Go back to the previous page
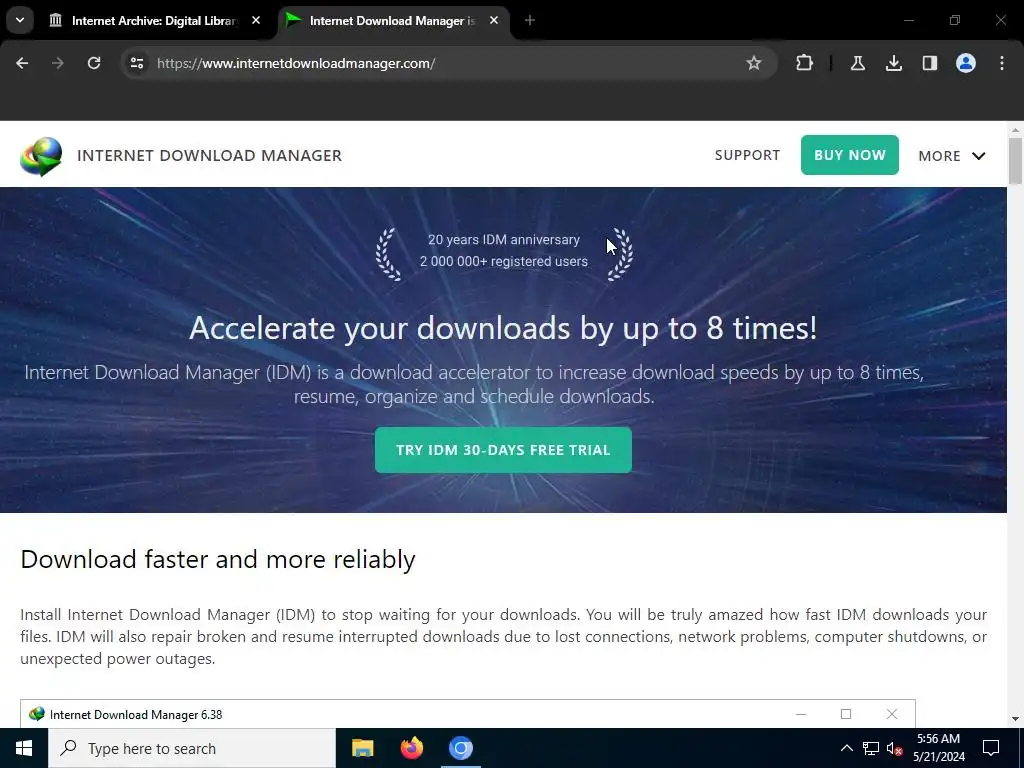 tap(22, 63)
